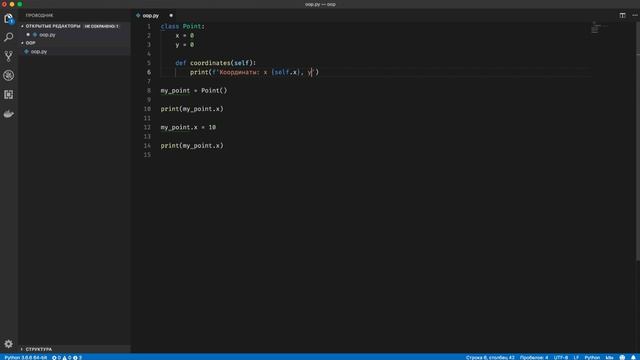640x360 pixels.
Task: Click 'my_point = Point()' on line 8
Action: pos(193,91)
